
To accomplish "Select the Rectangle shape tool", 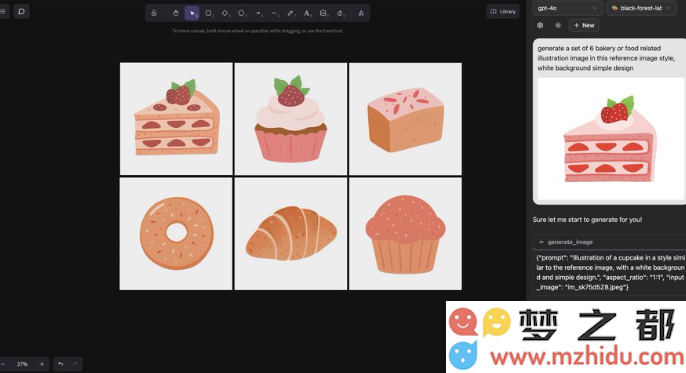I will pos(209,13).
